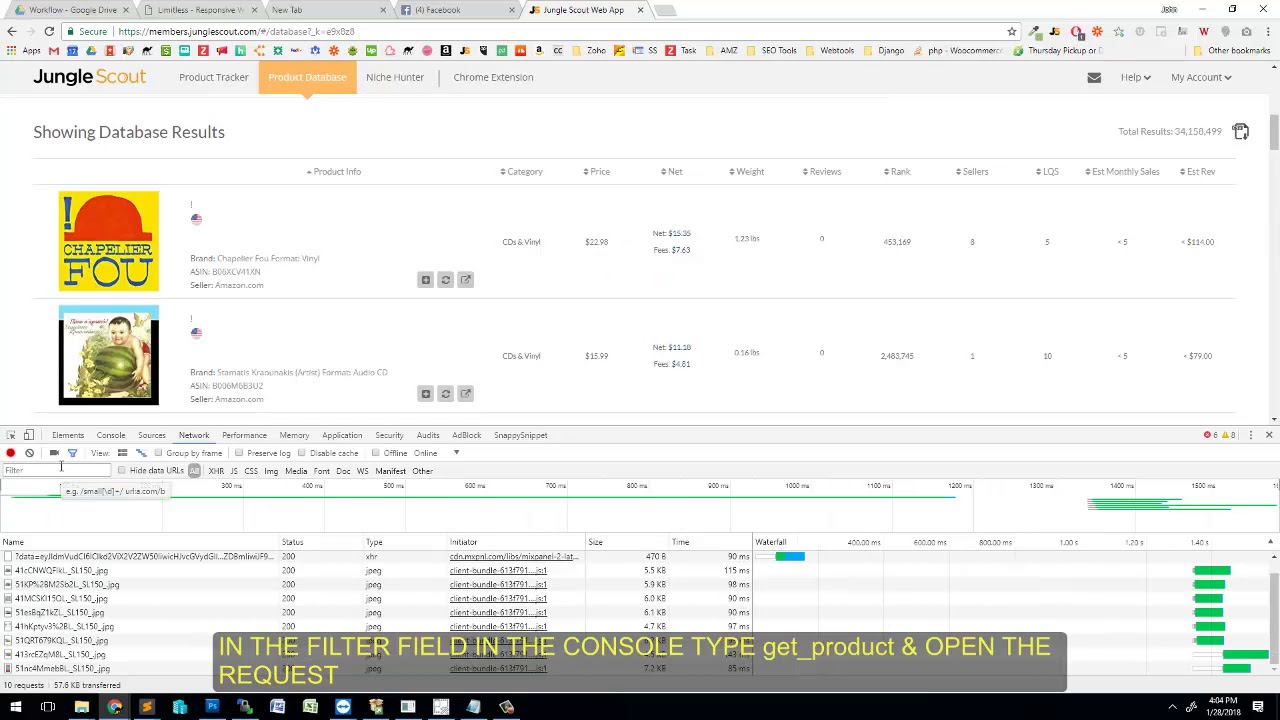Viewport: 1280px width, 720px height.
Task: Select the All network filter button
Action: coord(195,471)
